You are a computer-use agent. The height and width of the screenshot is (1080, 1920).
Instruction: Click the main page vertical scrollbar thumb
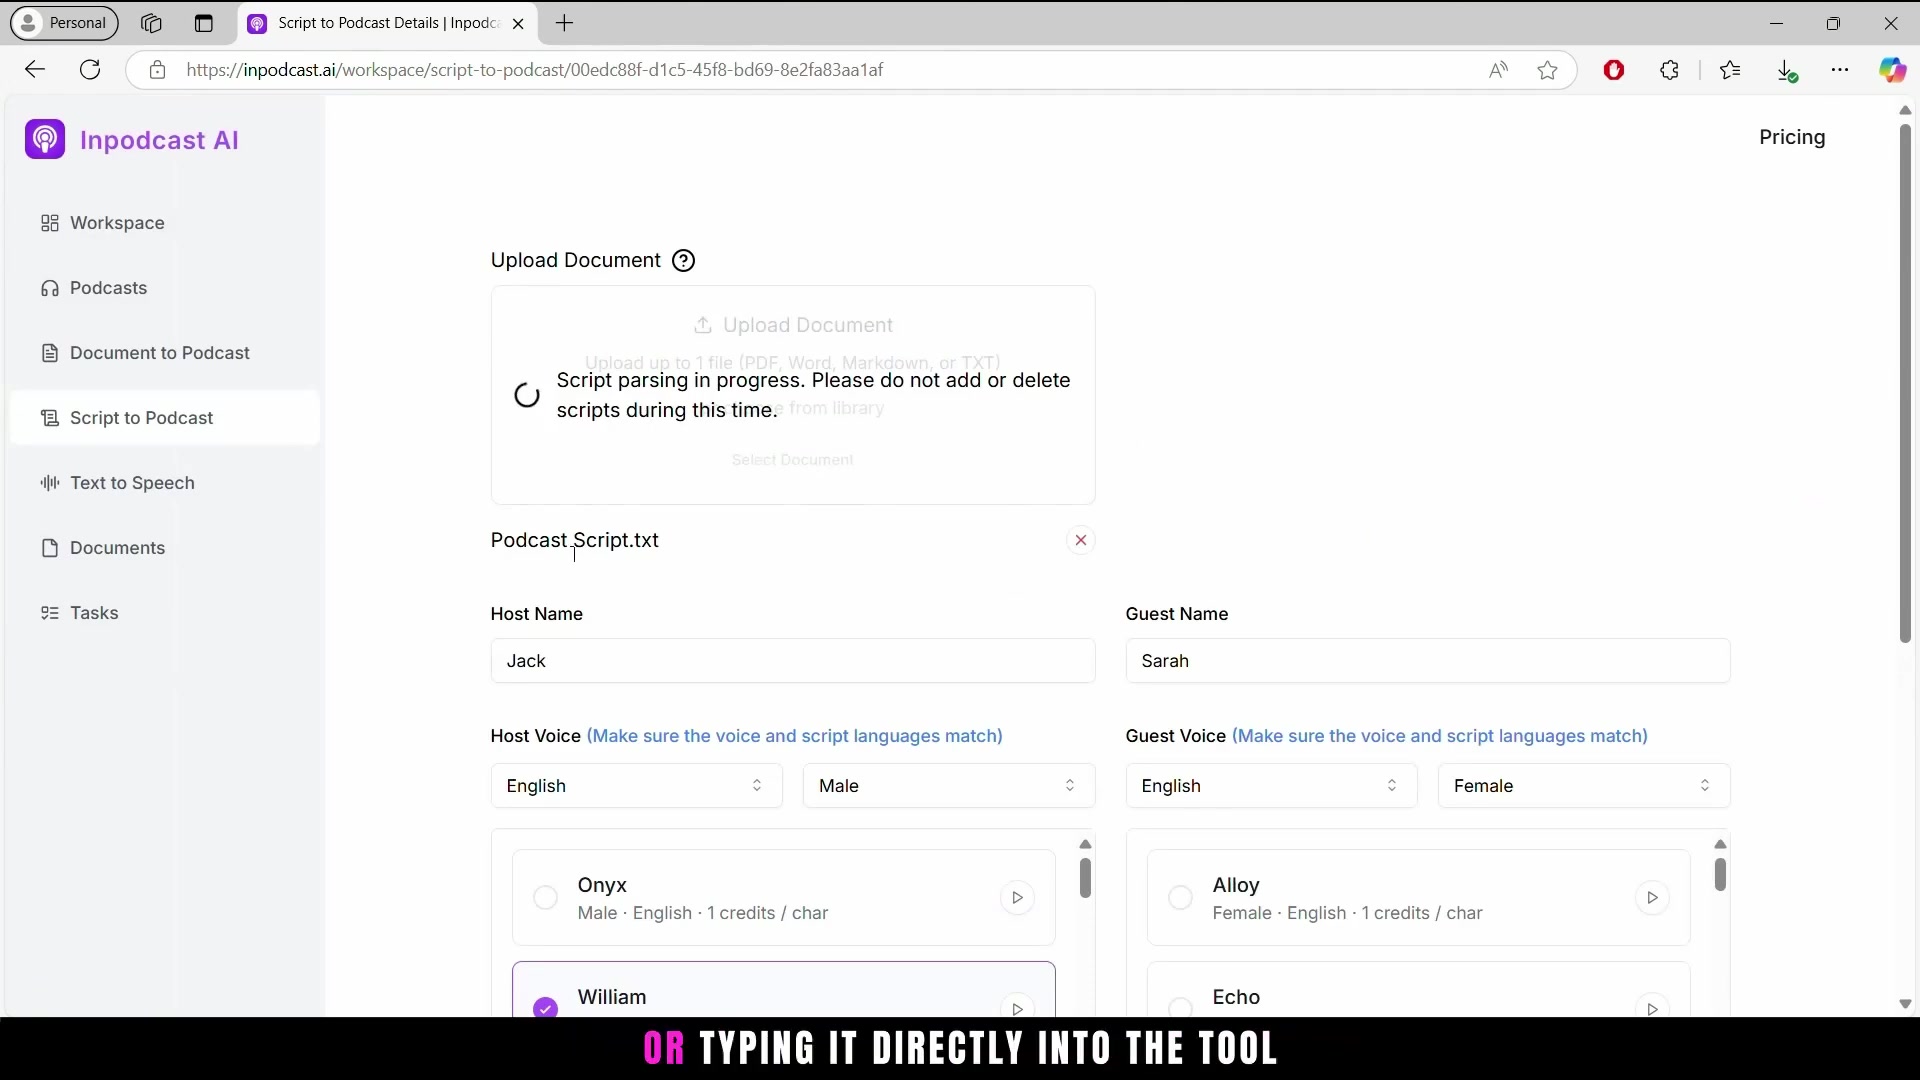point(1905,383)
